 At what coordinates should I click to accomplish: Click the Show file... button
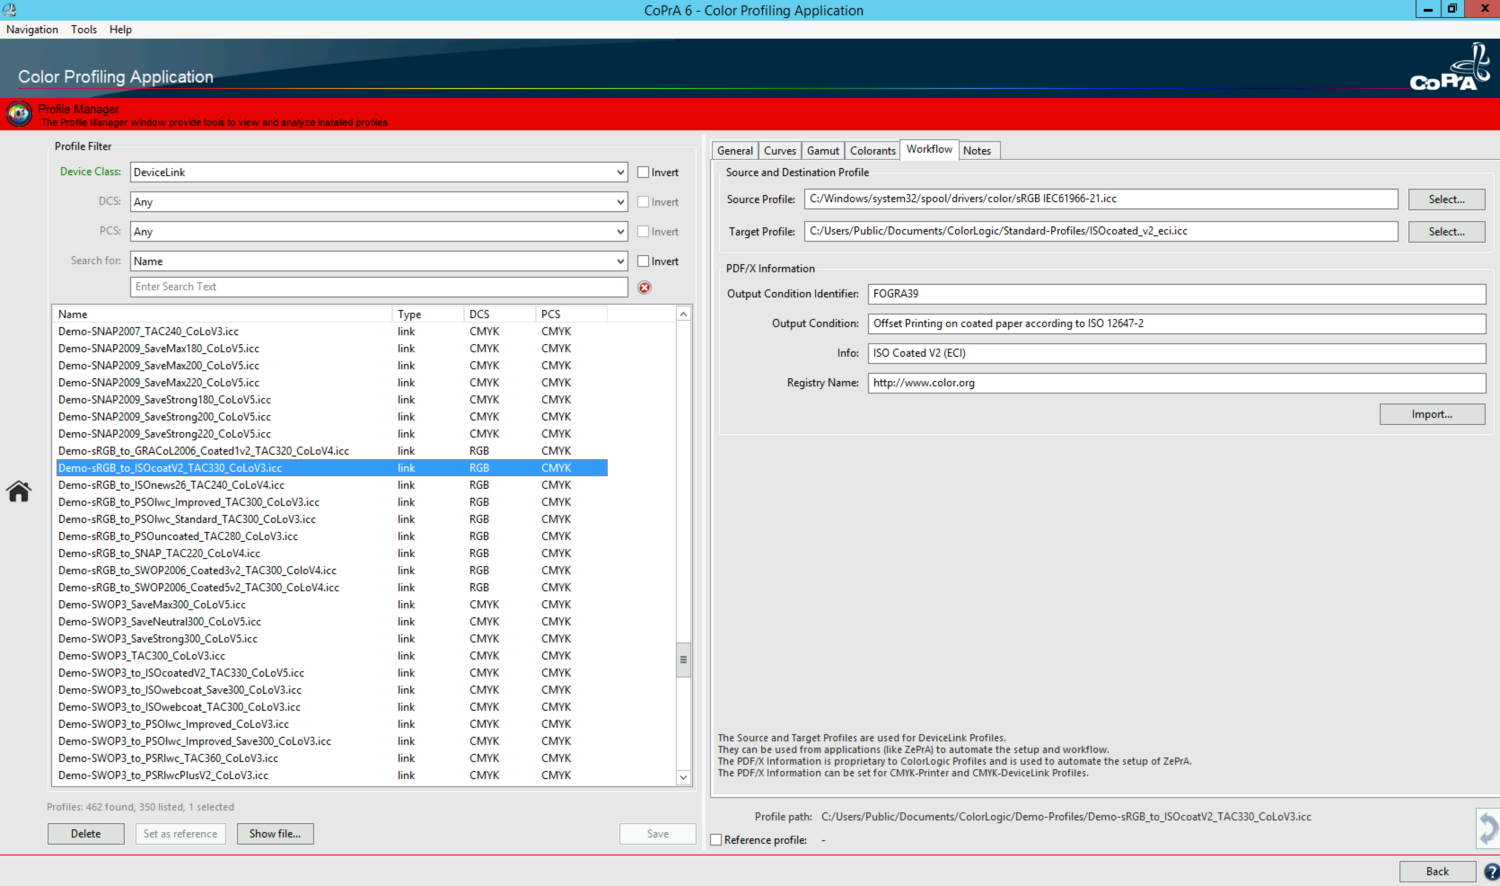[275, 834]
